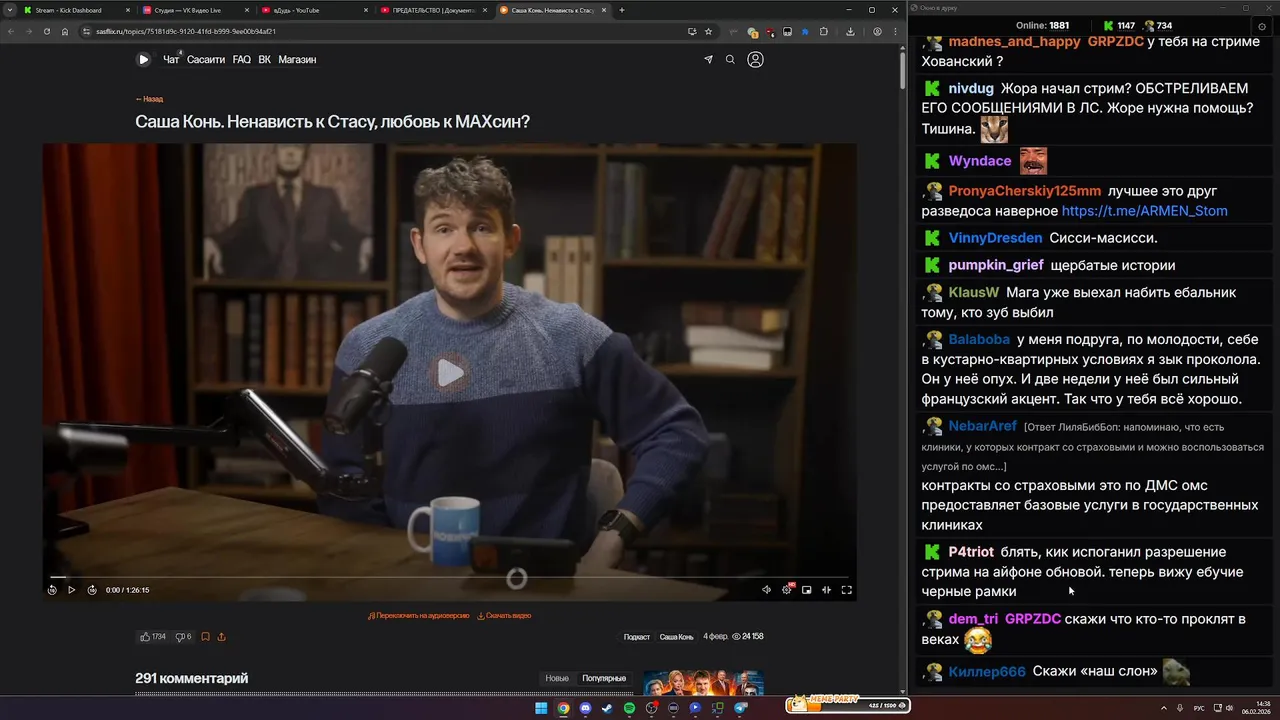The height and width of the screenshot is (720, 1280).
Task: Switch to Студия — VK Видео Live tab
Action: pos(195,10)
